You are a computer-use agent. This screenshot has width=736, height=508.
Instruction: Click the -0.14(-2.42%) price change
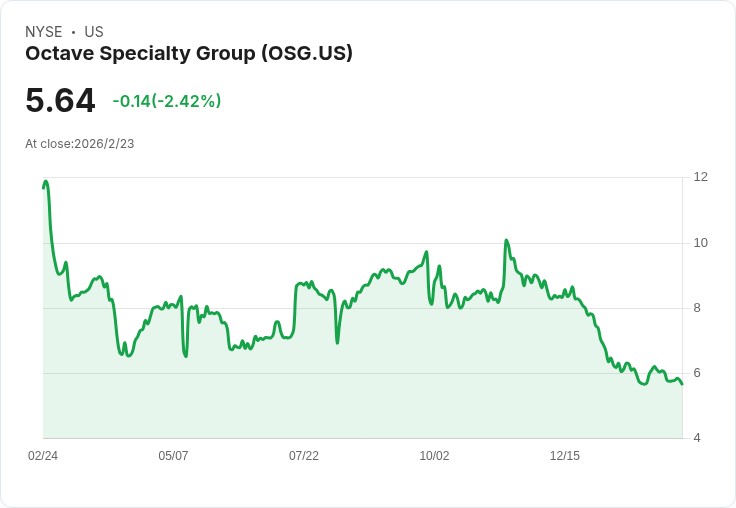pyautogui.click(x=167, y=101)
